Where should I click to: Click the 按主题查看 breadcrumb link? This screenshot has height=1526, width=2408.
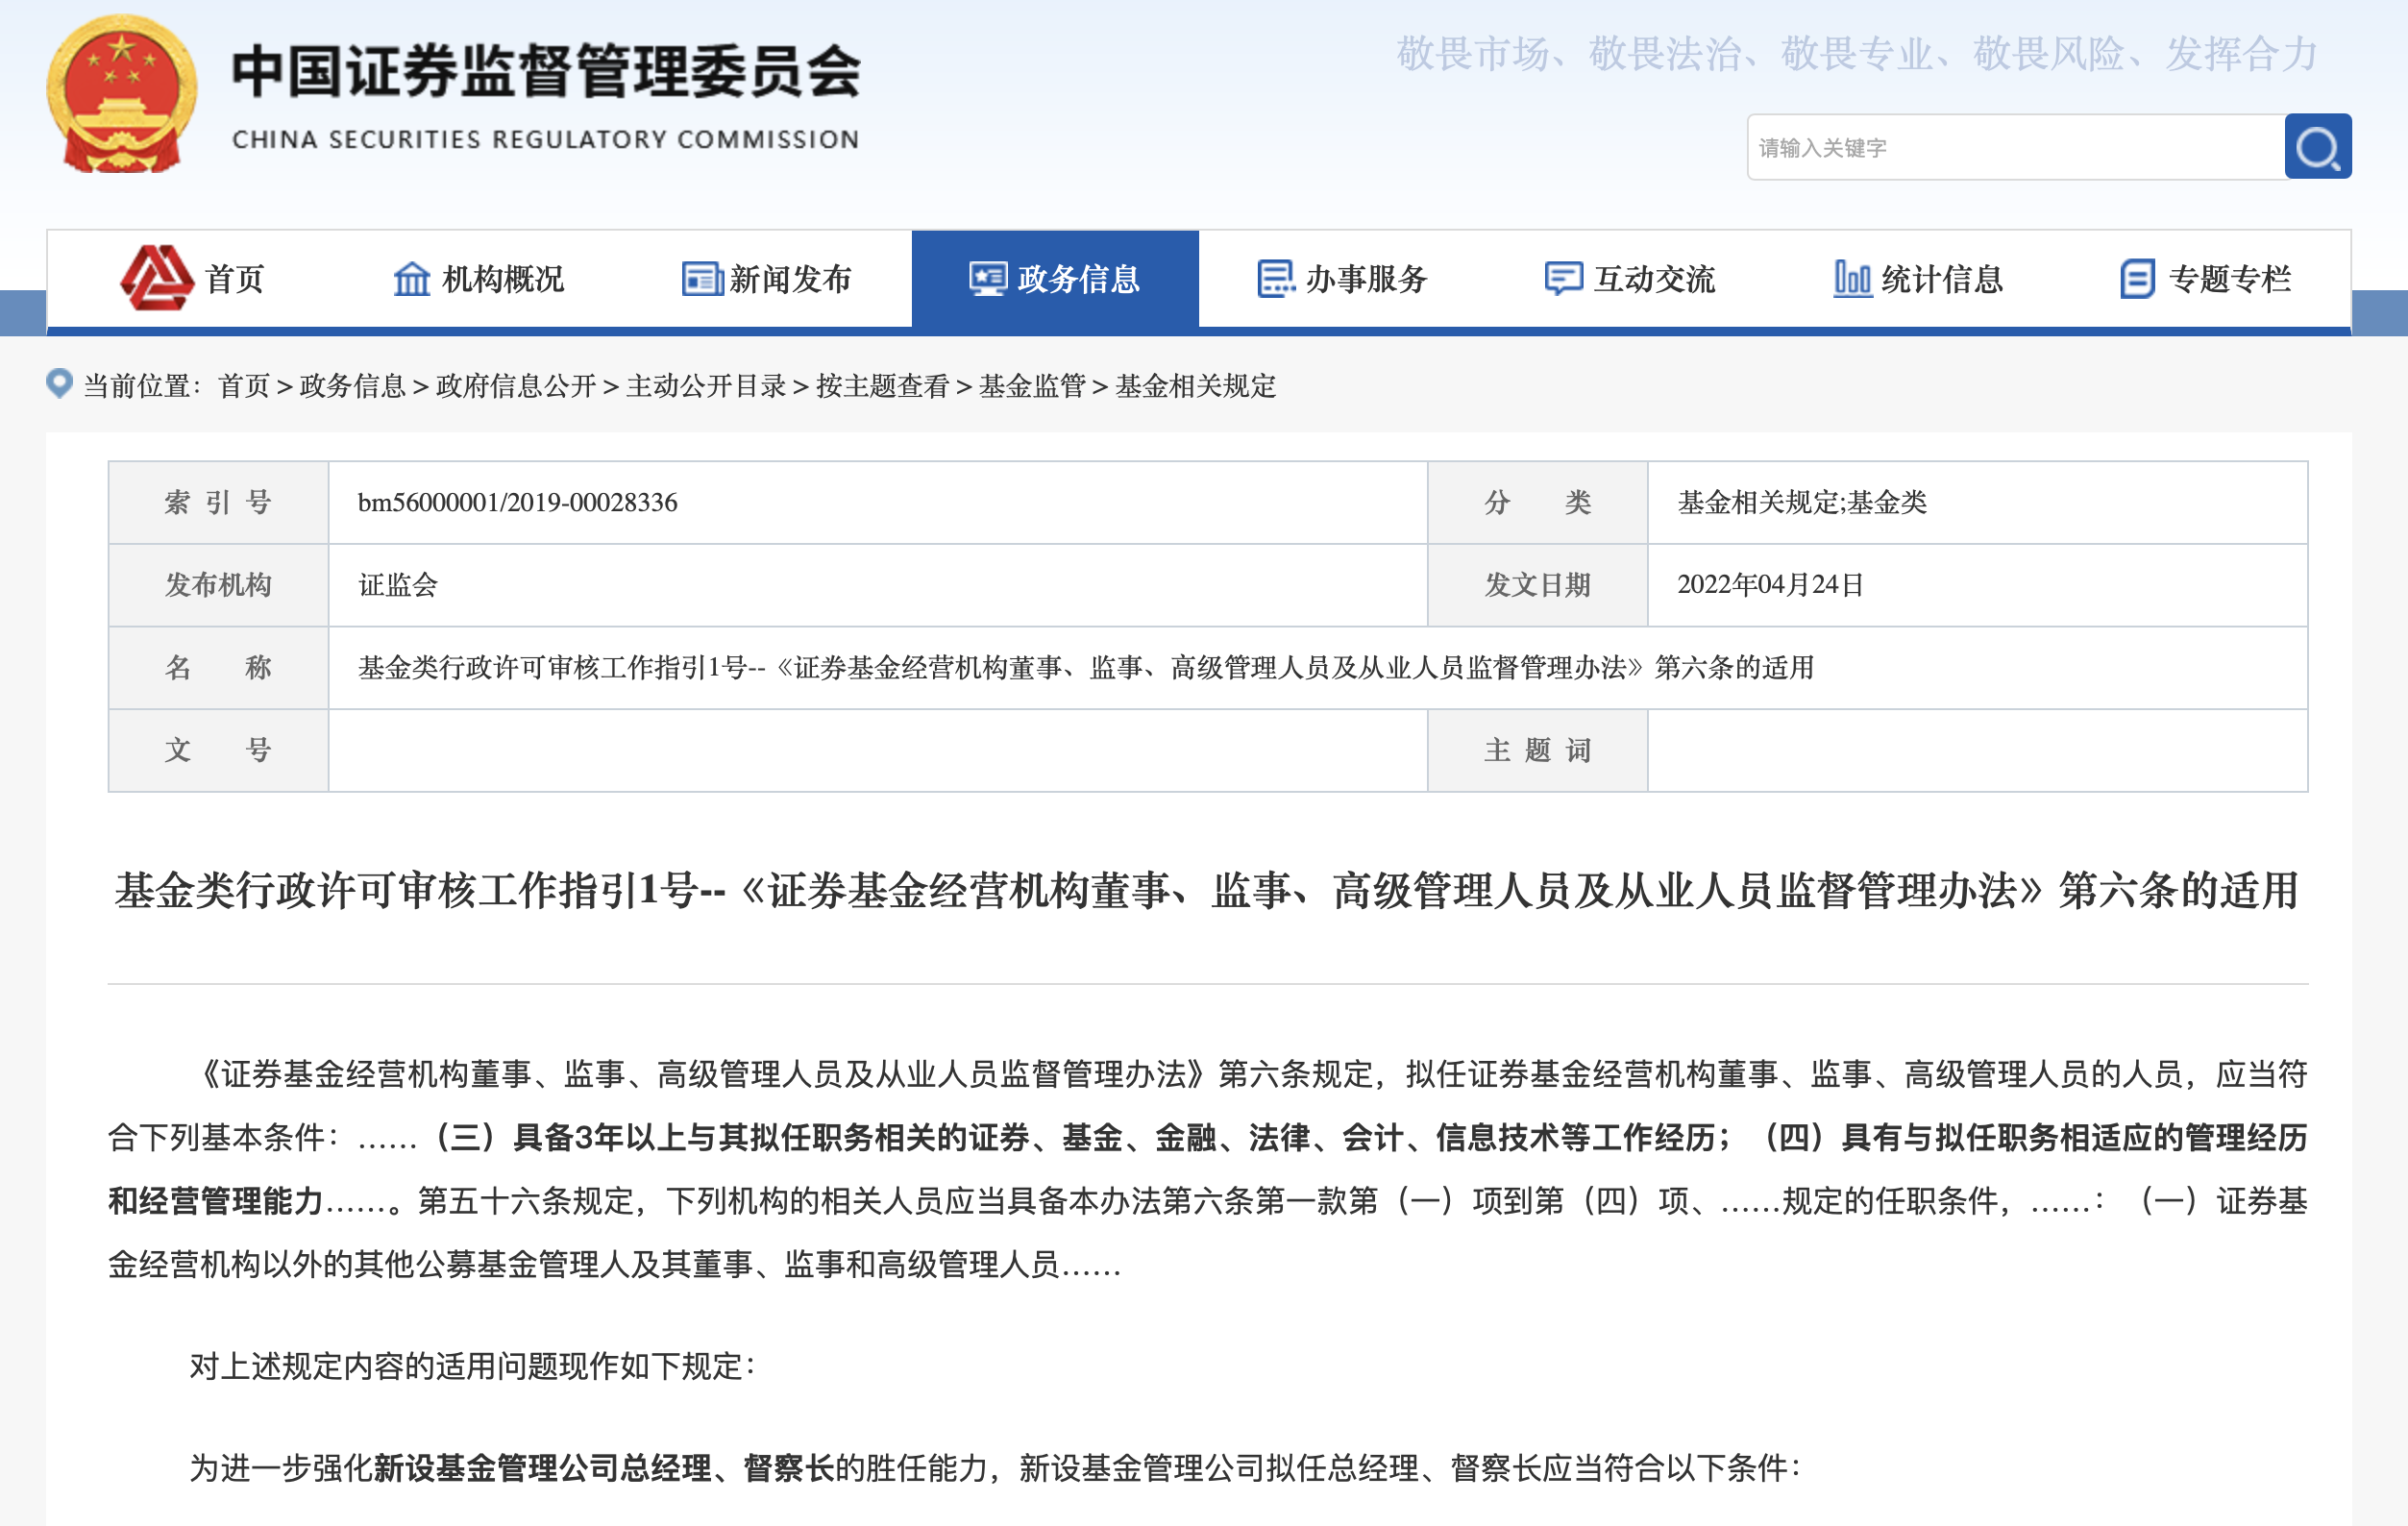tap(882, 386)
